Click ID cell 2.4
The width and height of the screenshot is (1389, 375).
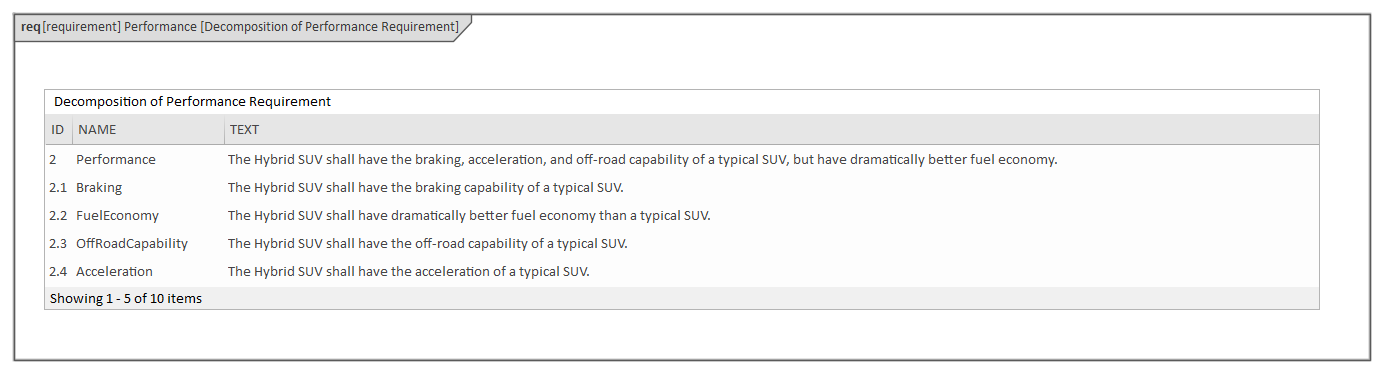pyautogui.click(x=58, y=272)
